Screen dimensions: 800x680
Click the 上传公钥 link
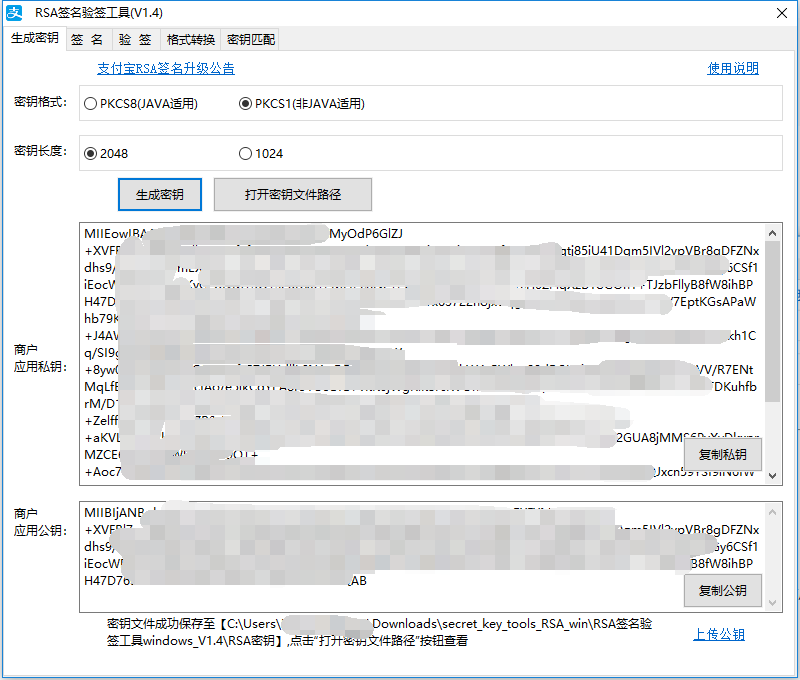coord(719,634)
